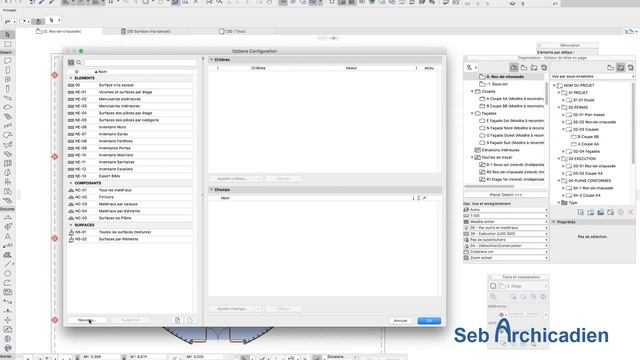The width and height of the screenshot is (640, 360).
Task: Select scheme NE-01 Volumes et surfaces par étage
Action: click(x=130, y=92)
